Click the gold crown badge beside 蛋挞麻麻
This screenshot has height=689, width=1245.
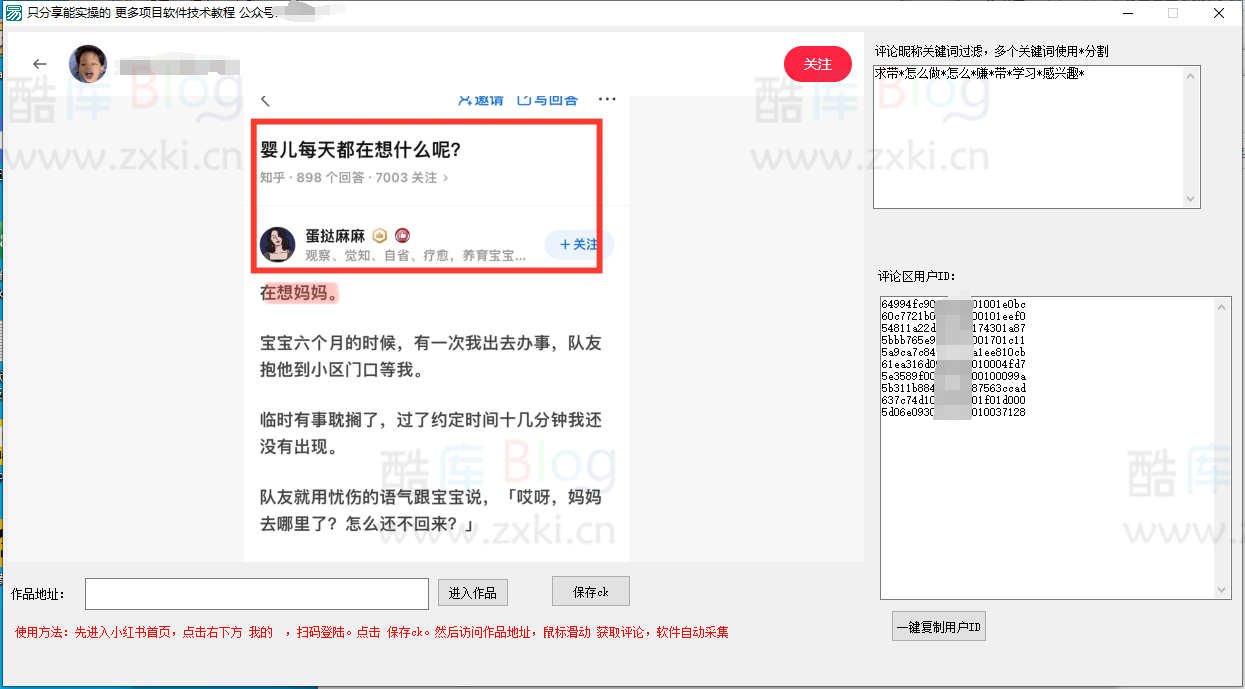point(378,236)
